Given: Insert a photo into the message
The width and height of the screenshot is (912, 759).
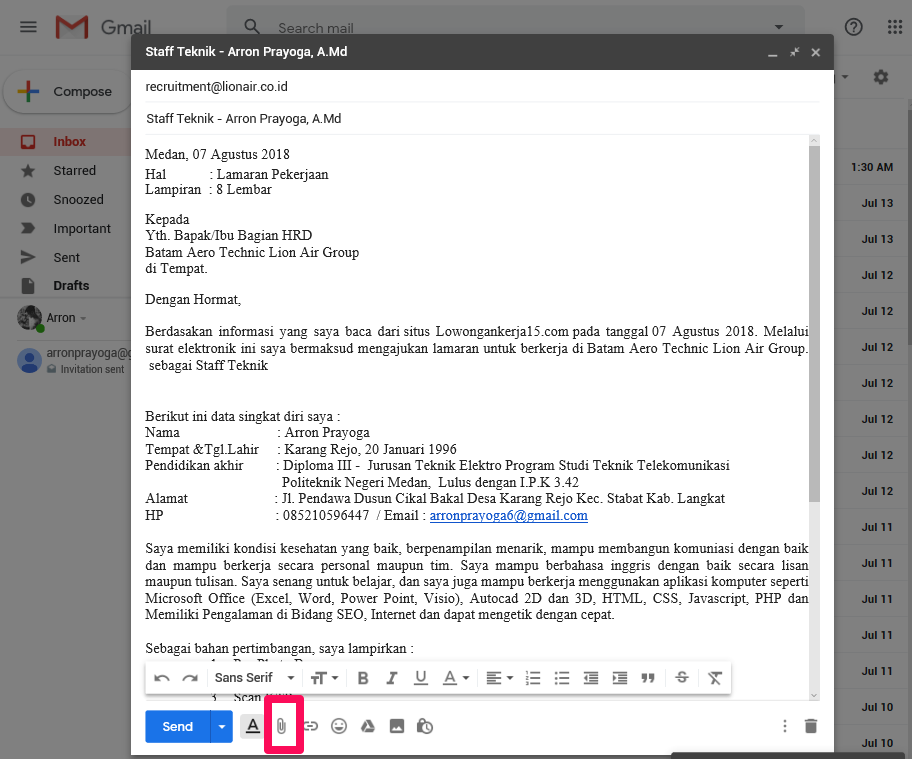Looking at the screenshot, I should (396, 726).
